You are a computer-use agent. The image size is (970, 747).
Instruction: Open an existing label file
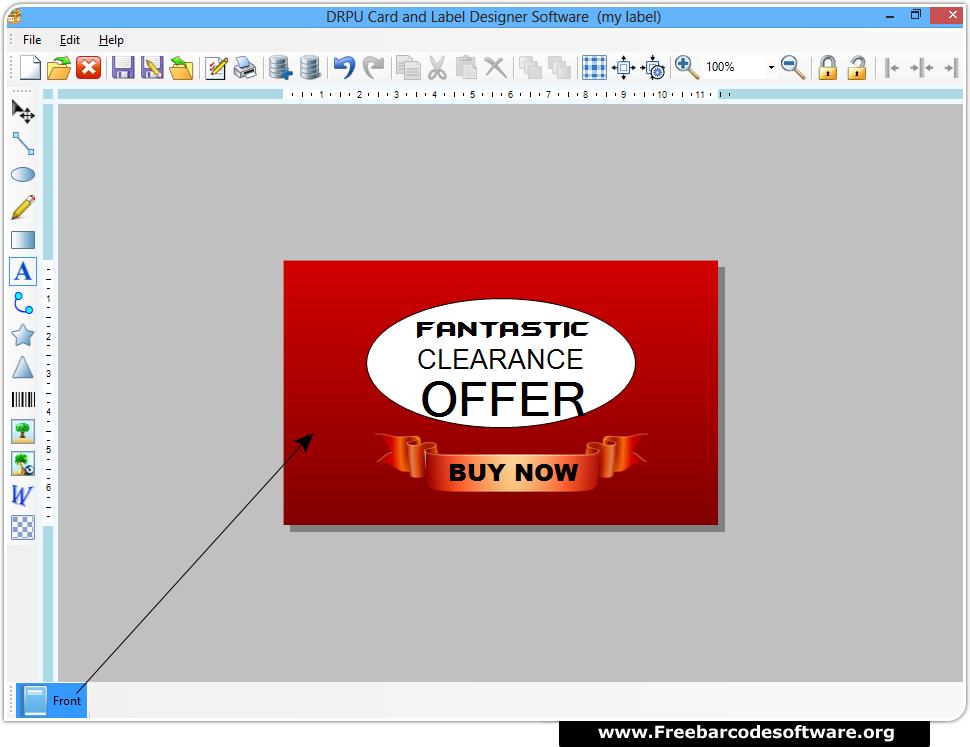[59, 67]
